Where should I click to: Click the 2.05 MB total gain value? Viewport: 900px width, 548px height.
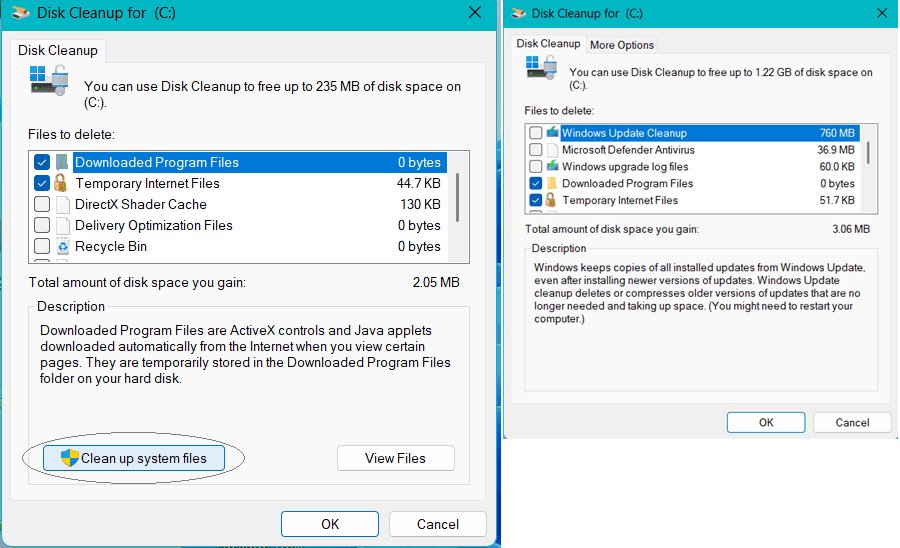[436, 282]
